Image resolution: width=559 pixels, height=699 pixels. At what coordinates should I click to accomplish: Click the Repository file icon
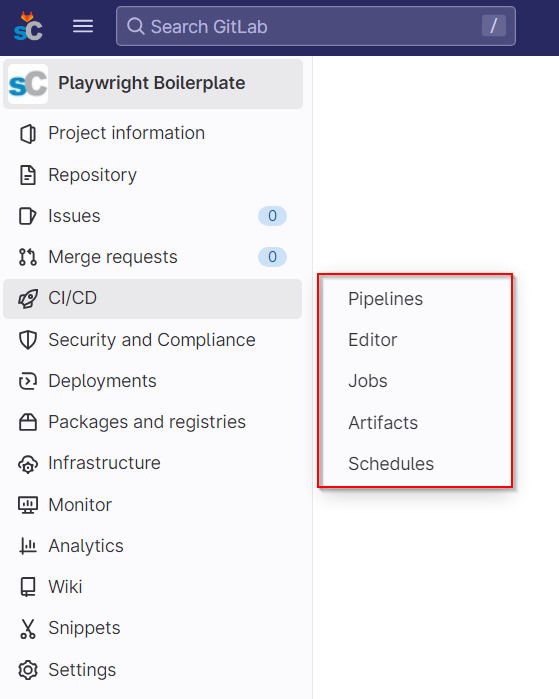[x=28, y=175]
